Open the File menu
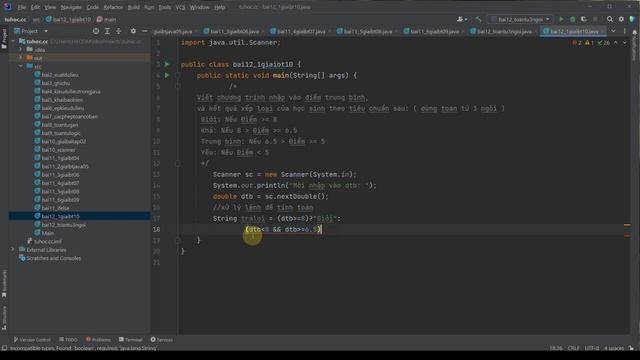This screenshot has height=360, width=640. 22,7
